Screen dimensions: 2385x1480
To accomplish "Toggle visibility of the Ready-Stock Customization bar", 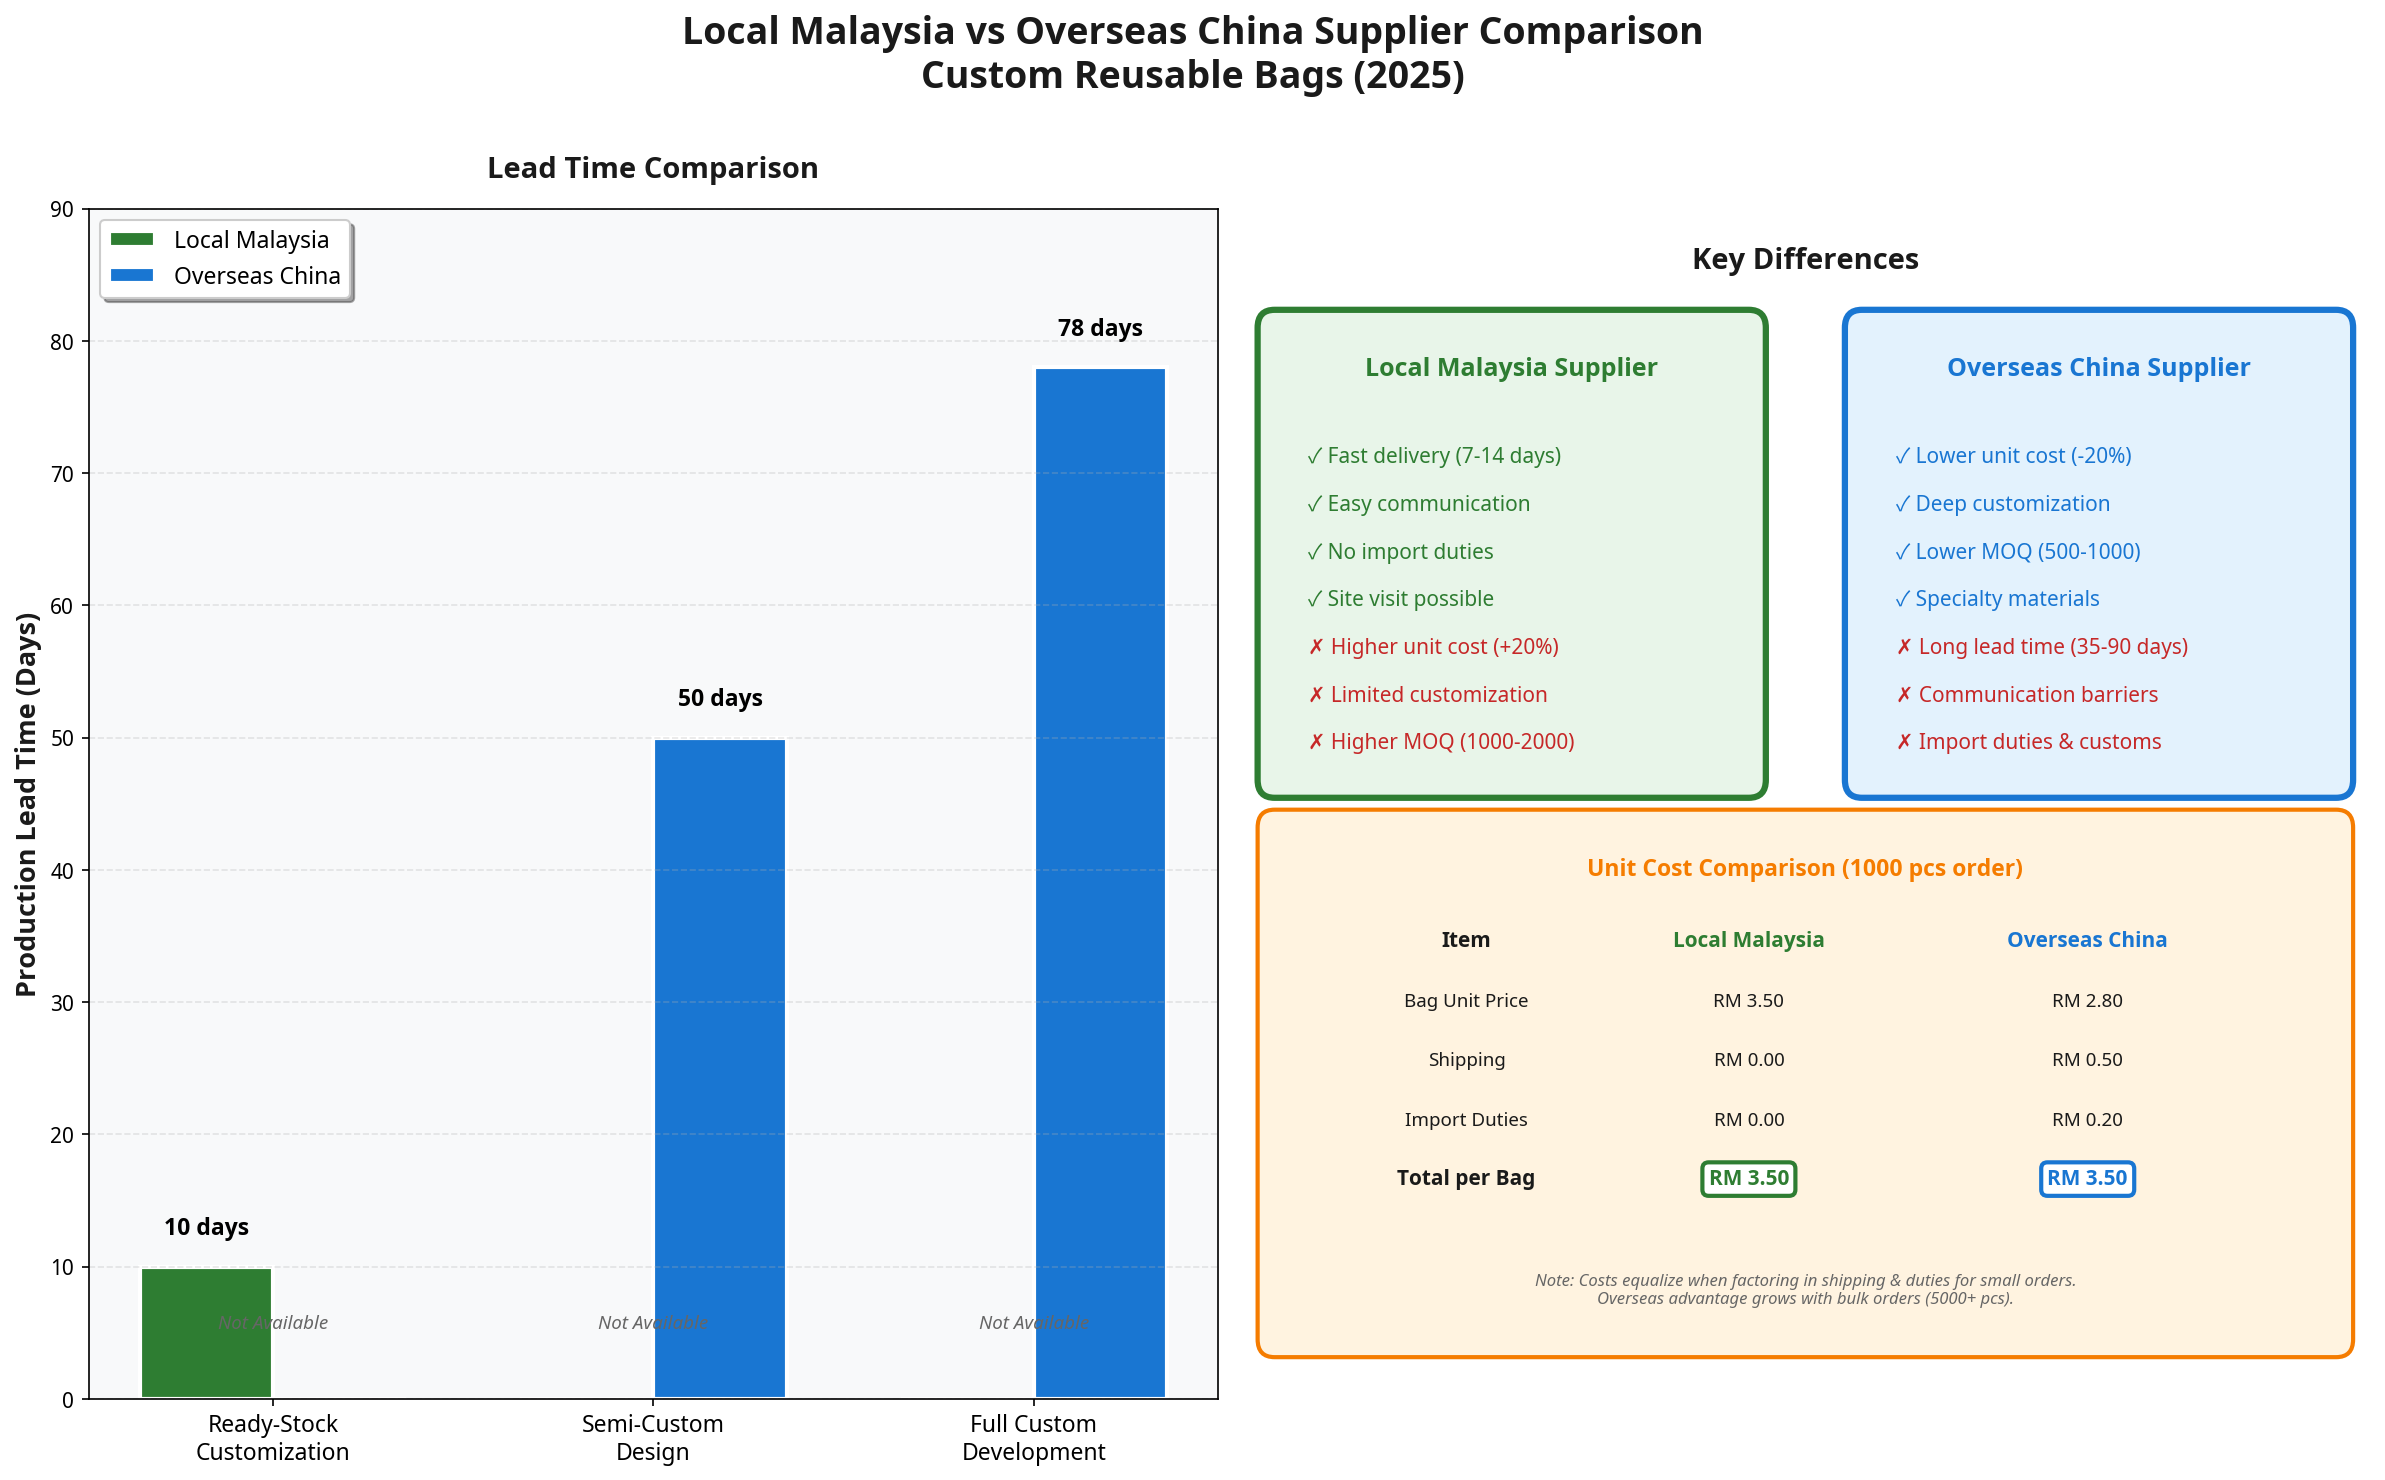I will click(205, 1330).
